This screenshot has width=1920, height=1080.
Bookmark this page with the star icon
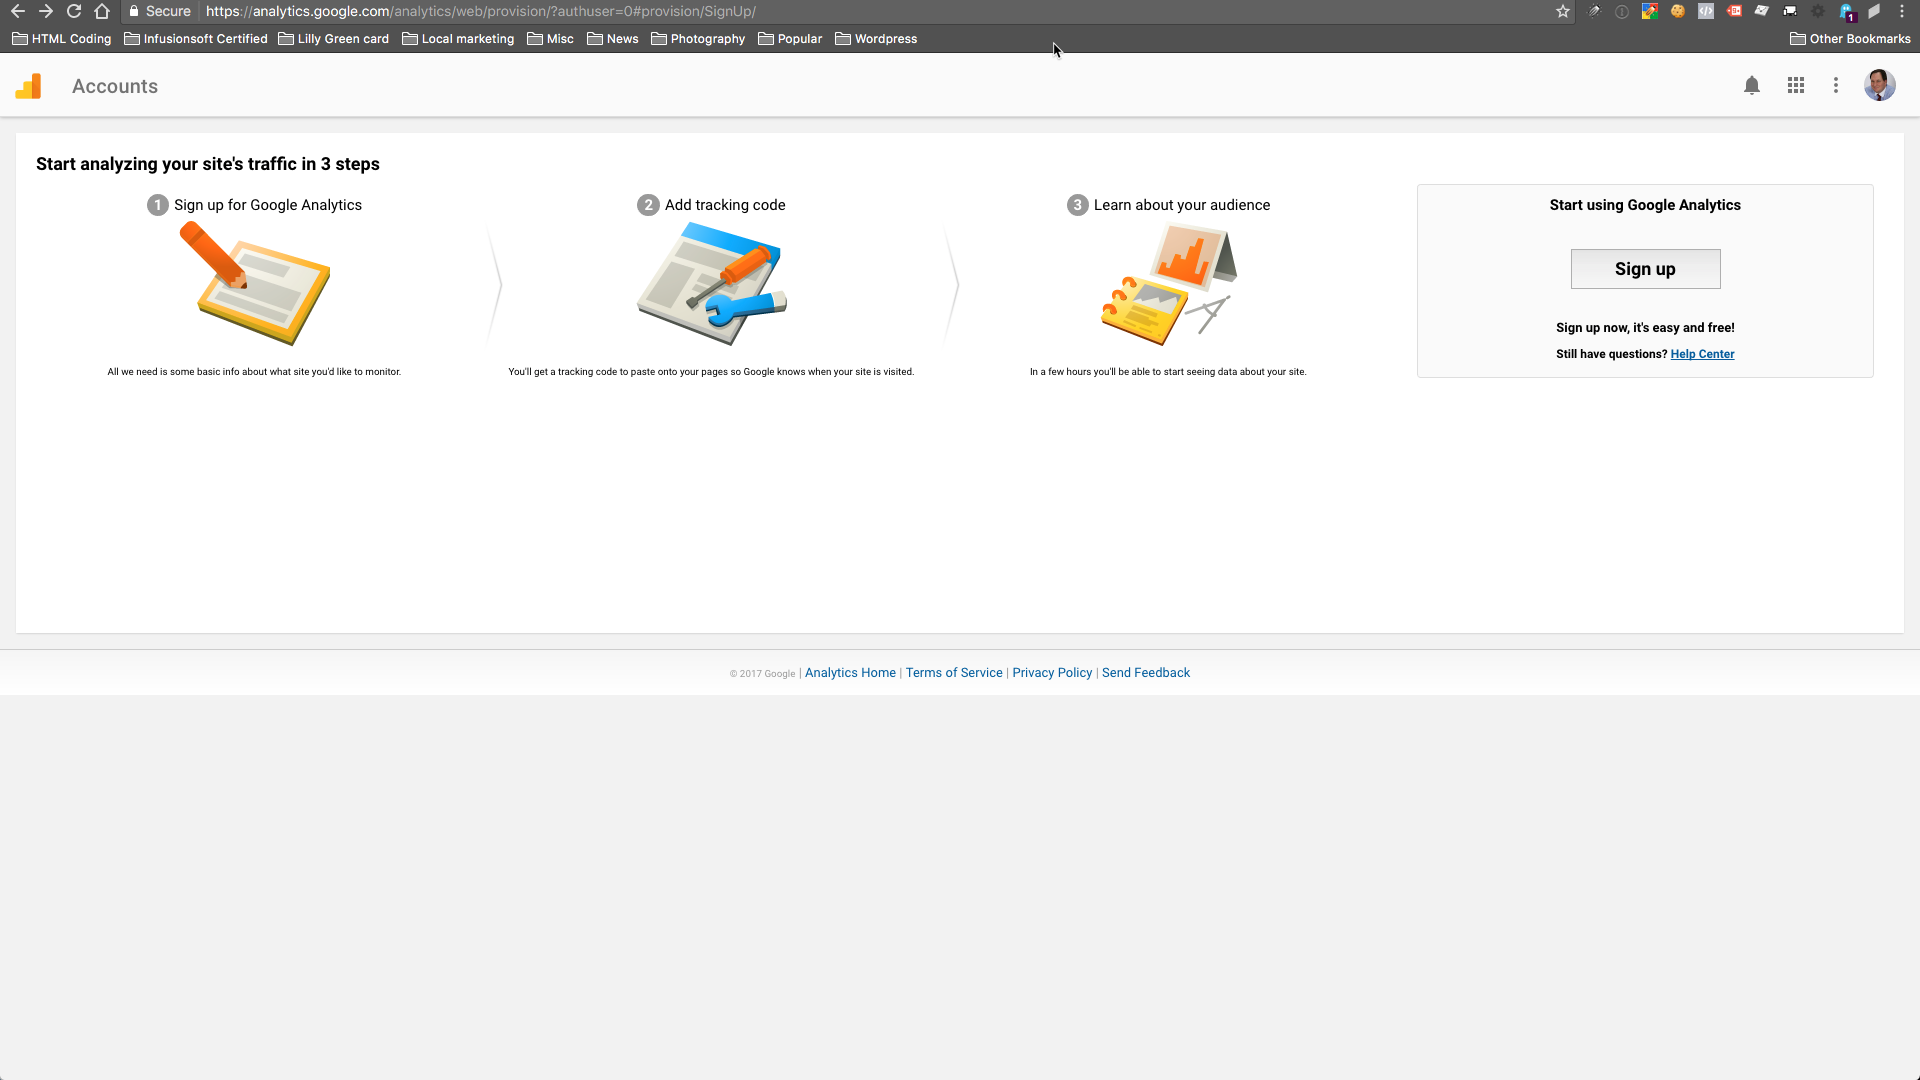pos(1563,11)
